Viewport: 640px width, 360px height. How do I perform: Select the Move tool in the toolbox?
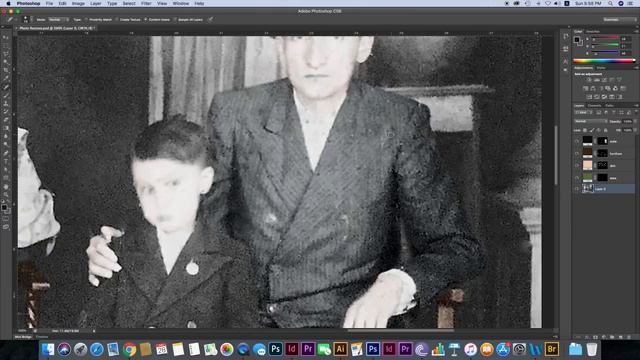[6, 37]
